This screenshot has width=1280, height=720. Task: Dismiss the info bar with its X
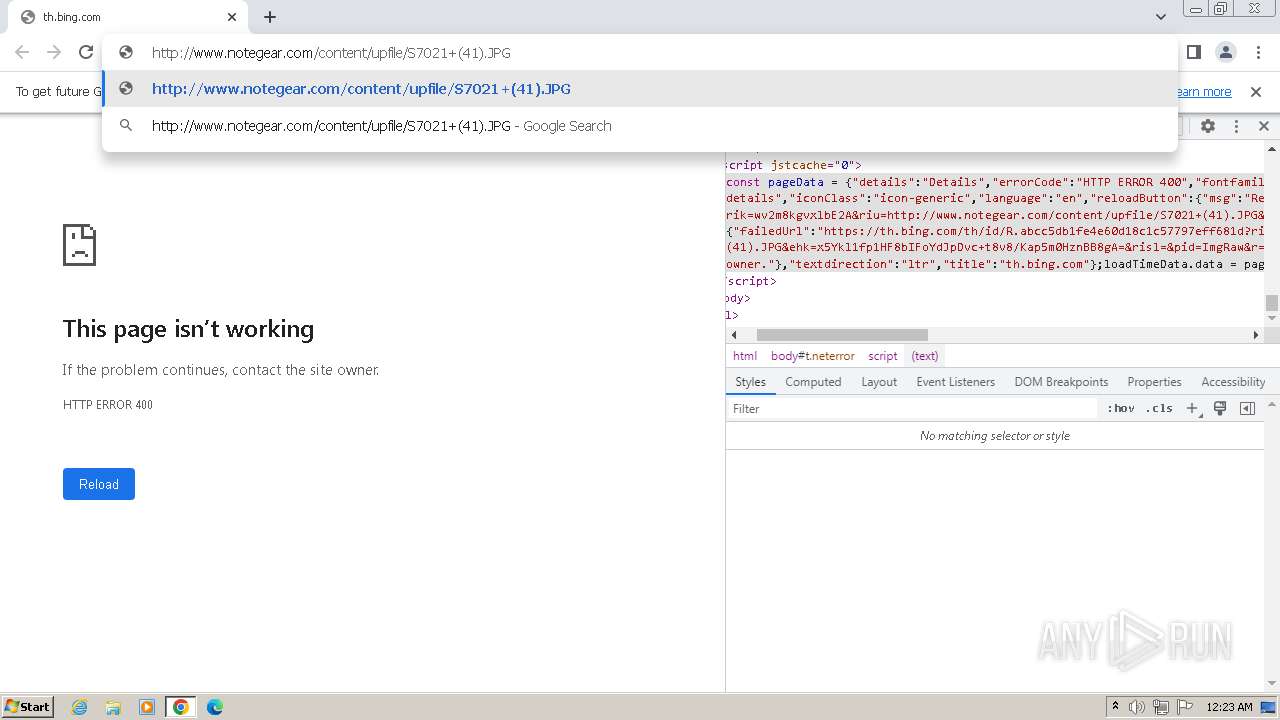coord(1256,92)
